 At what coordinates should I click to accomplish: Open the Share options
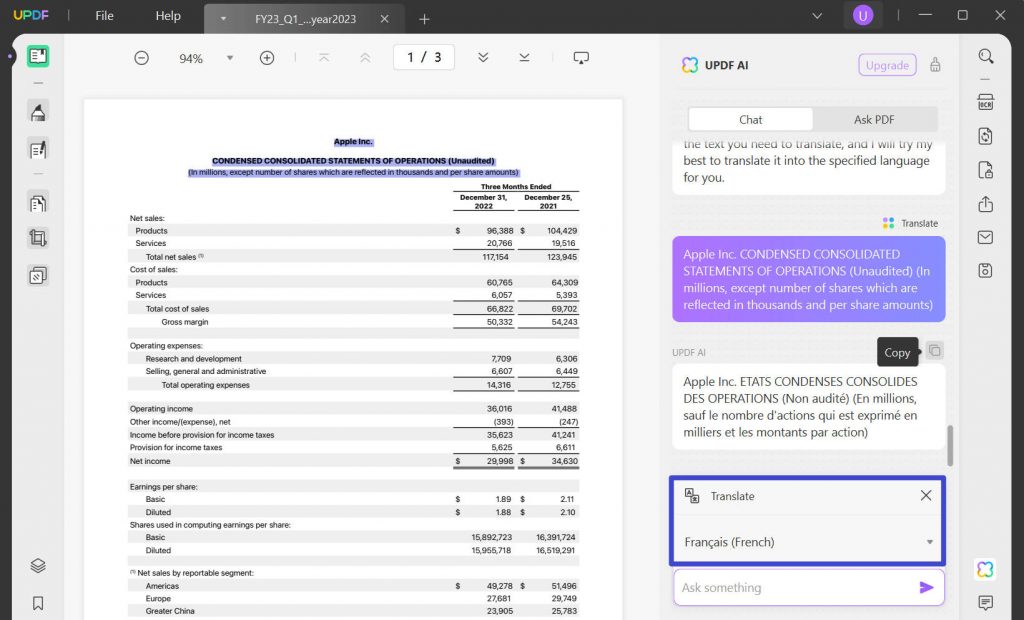point(985,204)
